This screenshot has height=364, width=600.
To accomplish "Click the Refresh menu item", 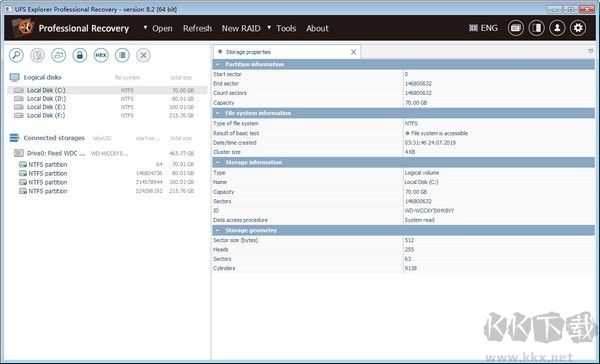I will coord(197,28).
